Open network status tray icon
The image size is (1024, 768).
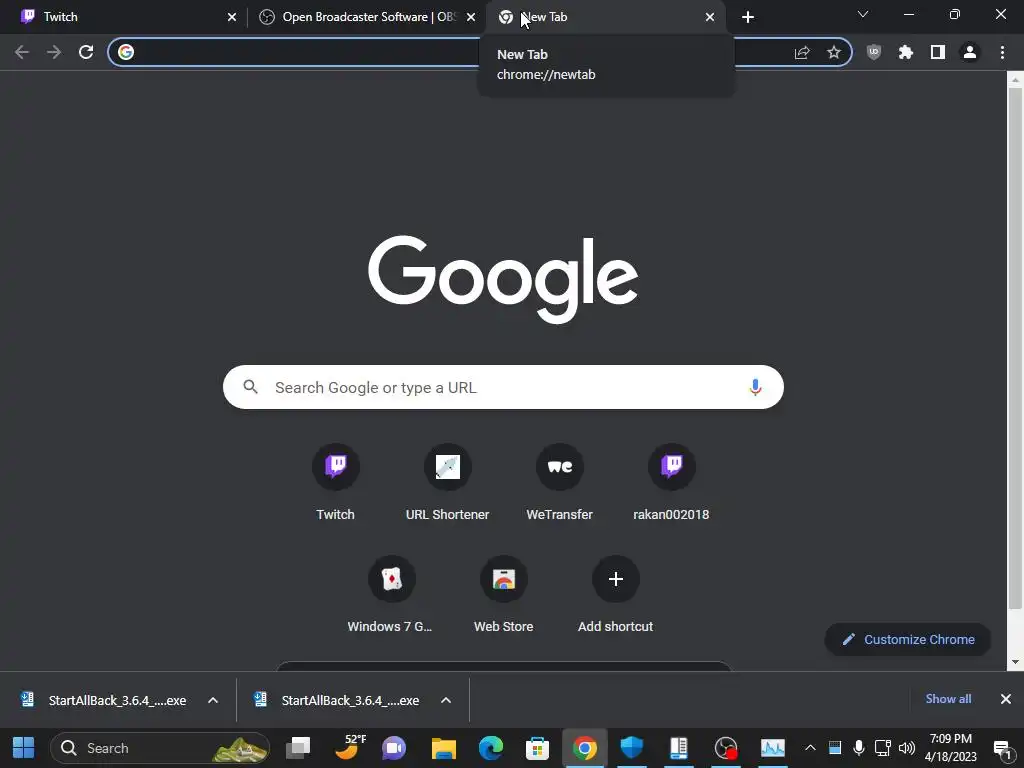click(883, 748)
